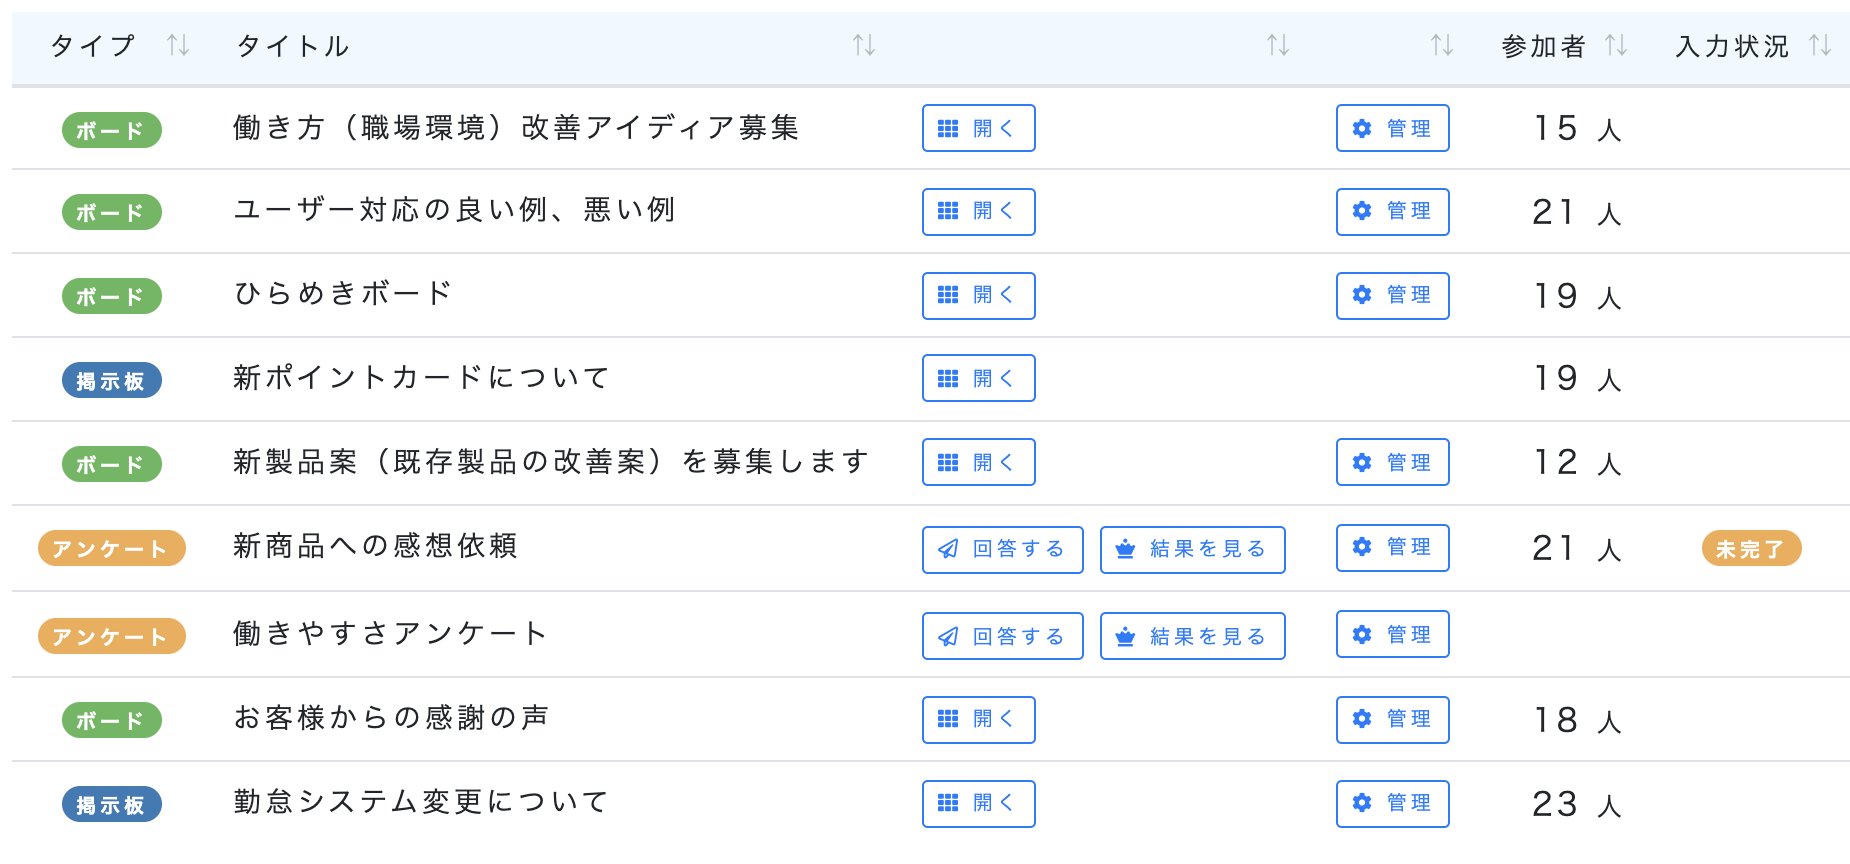The height and width of the screenshot is (864, 1850).
Task: Click 結果を見る for 働きやすさアンケート
Action: pos(1192,636)
